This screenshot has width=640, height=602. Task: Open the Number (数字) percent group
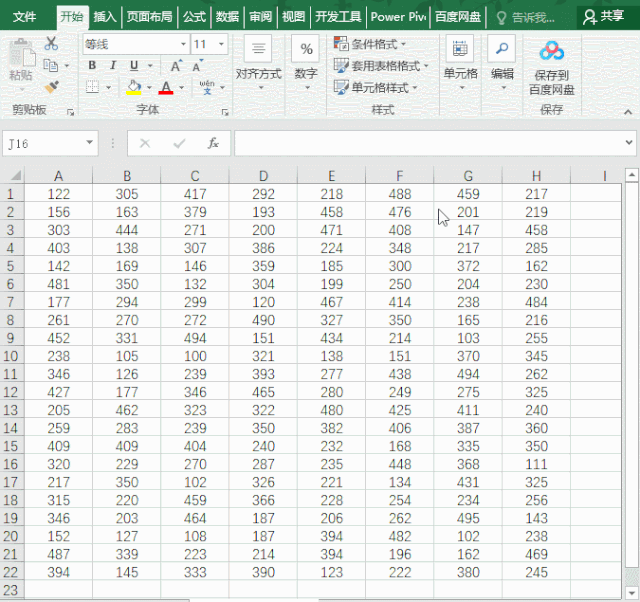[306, 63]
